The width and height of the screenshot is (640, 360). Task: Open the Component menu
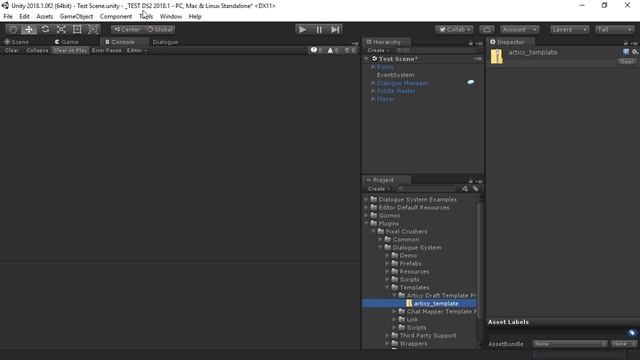[116, 16]
